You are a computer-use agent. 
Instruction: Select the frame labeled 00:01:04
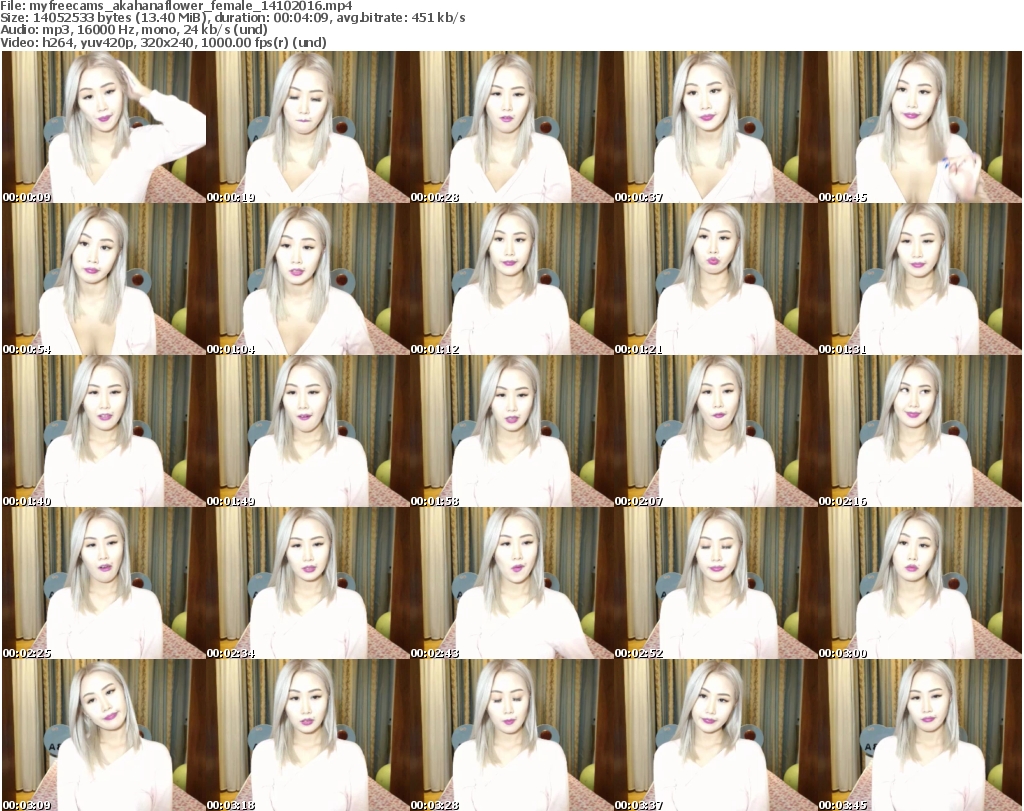308,279
